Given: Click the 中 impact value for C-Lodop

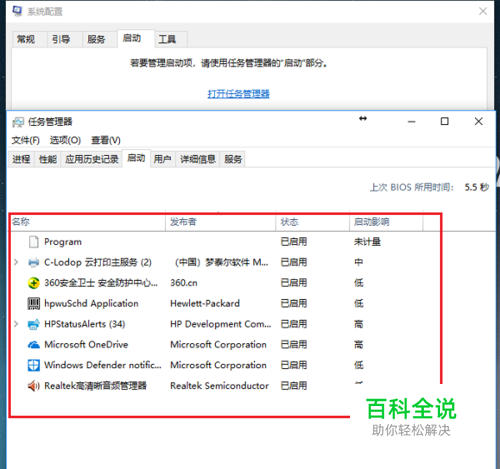Looking at the screenshot, I should point(359,263).
